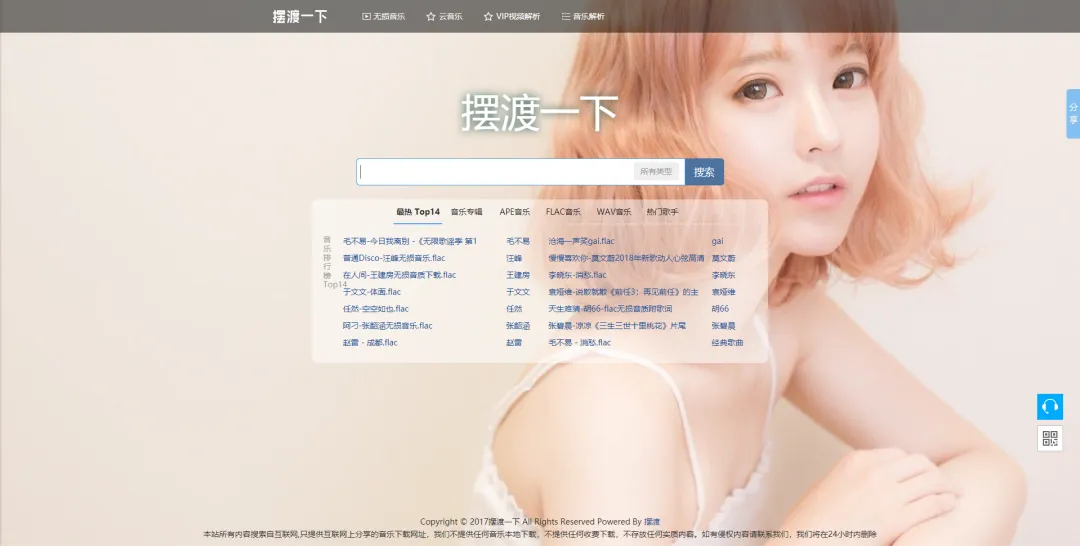Image resolution: width=1080 pixels, height=546 pixels.
Task: Open song 普通Disco-汪峰无损音乐.flac
Action: 394,258
